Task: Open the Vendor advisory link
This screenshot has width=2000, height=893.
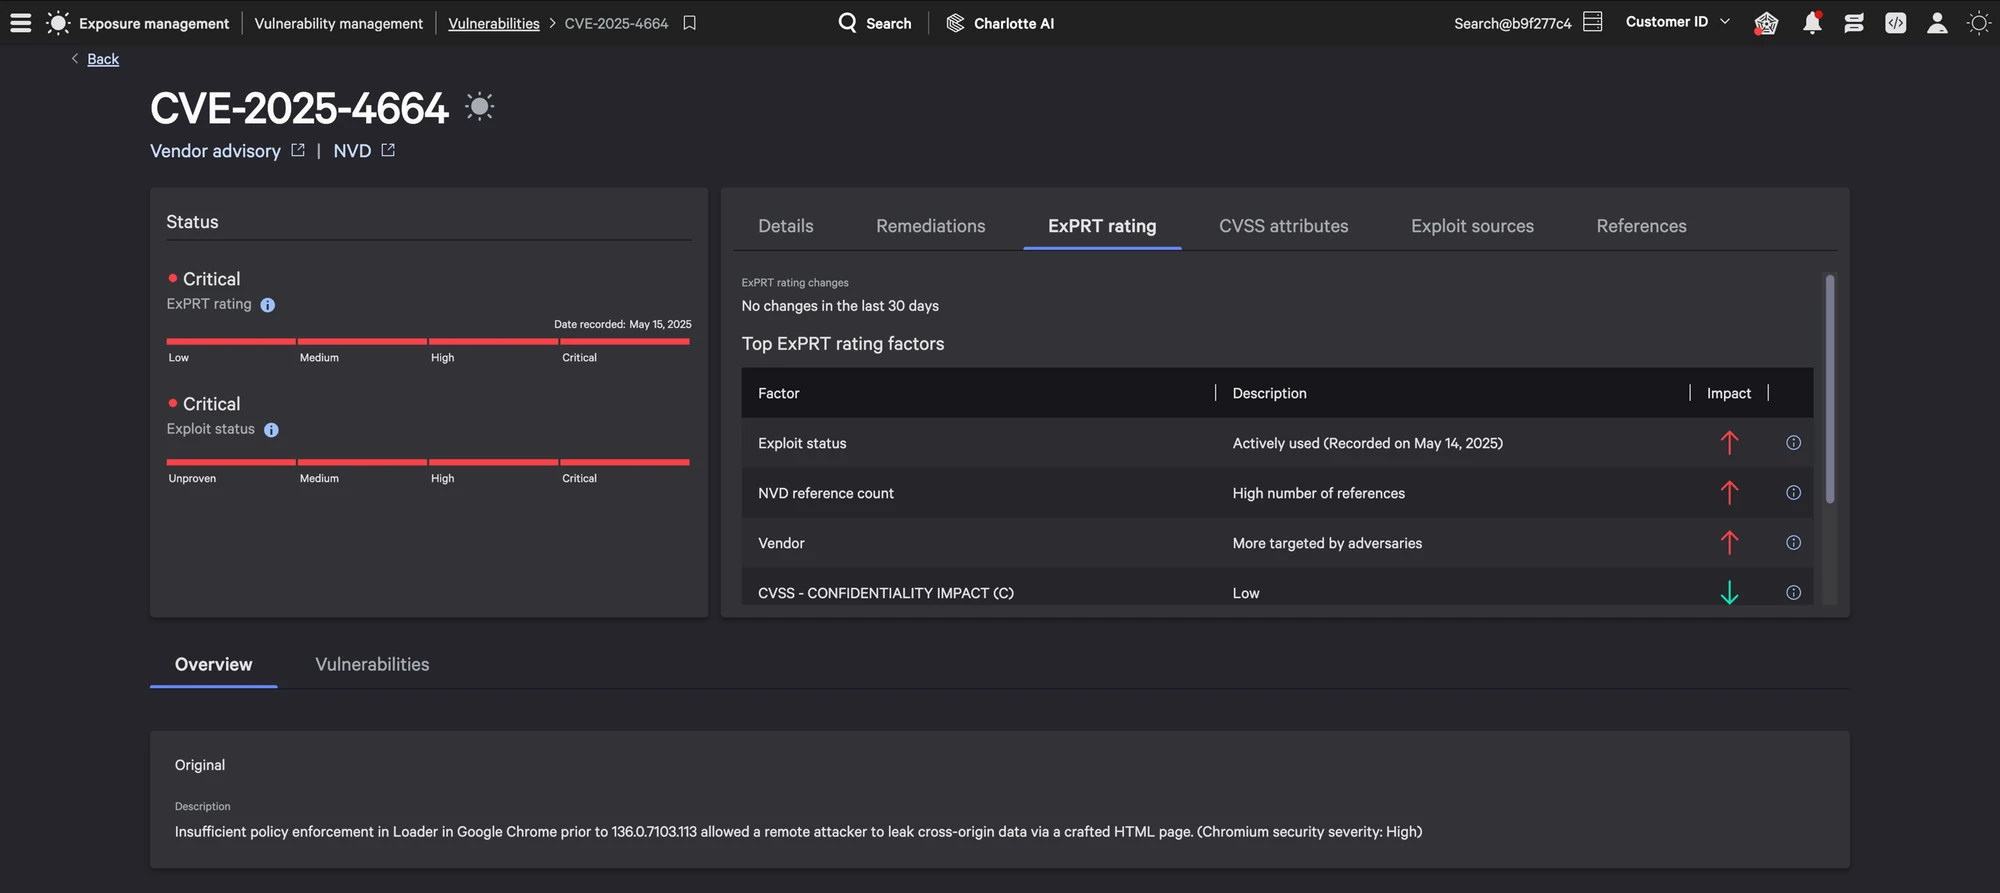Action: coord(215,151)
